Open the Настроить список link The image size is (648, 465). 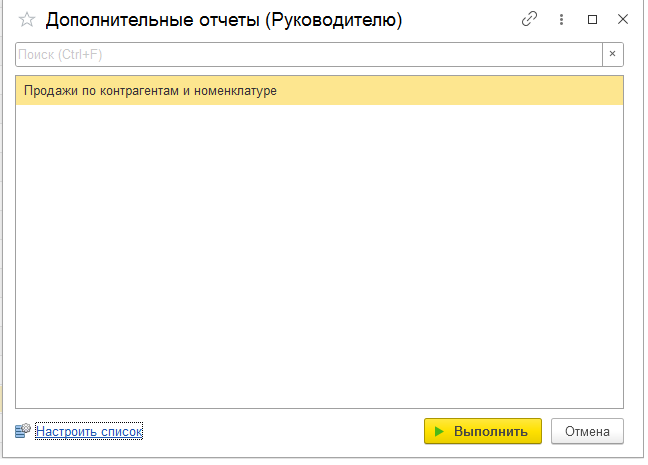click(89, 431)
